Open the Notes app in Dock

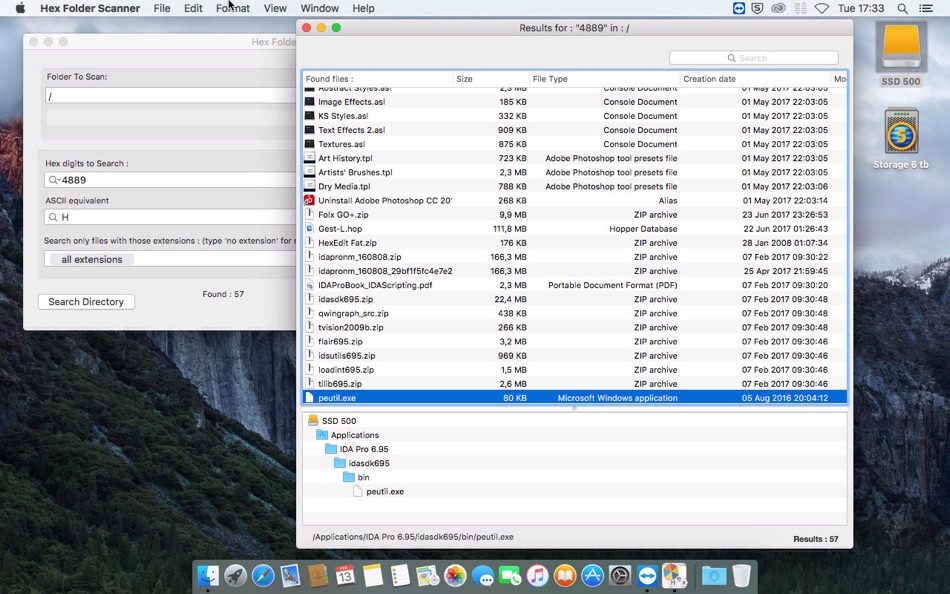pyautogui.click(x=373, y=575)
